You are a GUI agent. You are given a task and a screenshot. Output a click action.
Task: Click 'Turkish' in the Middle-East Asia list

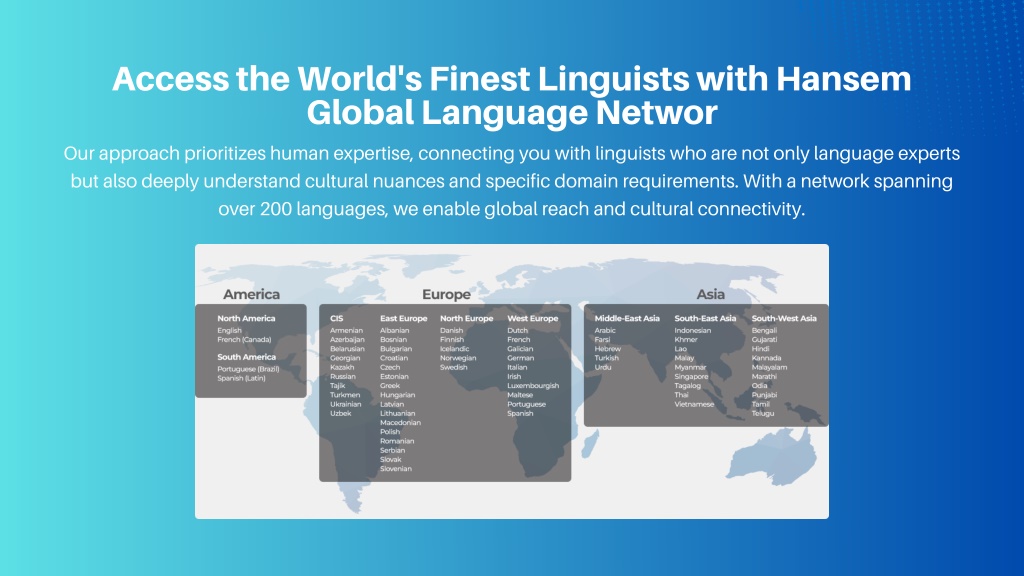[x=606, y=358]
